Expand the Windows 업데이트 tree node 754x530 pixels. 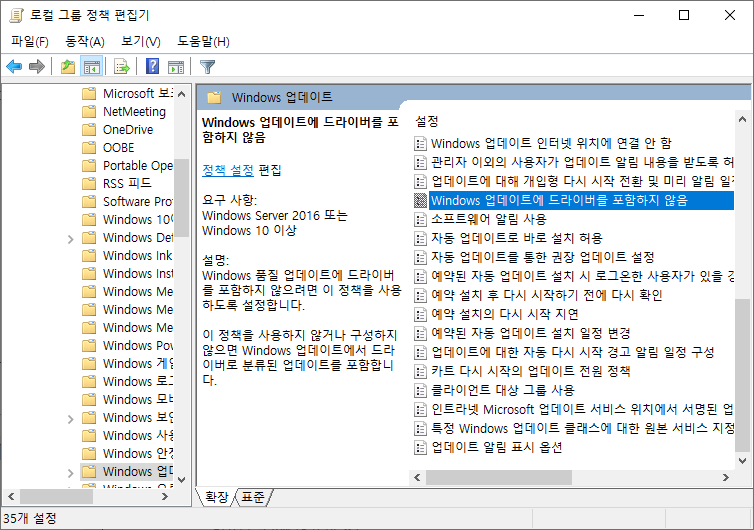click(71, 473)
